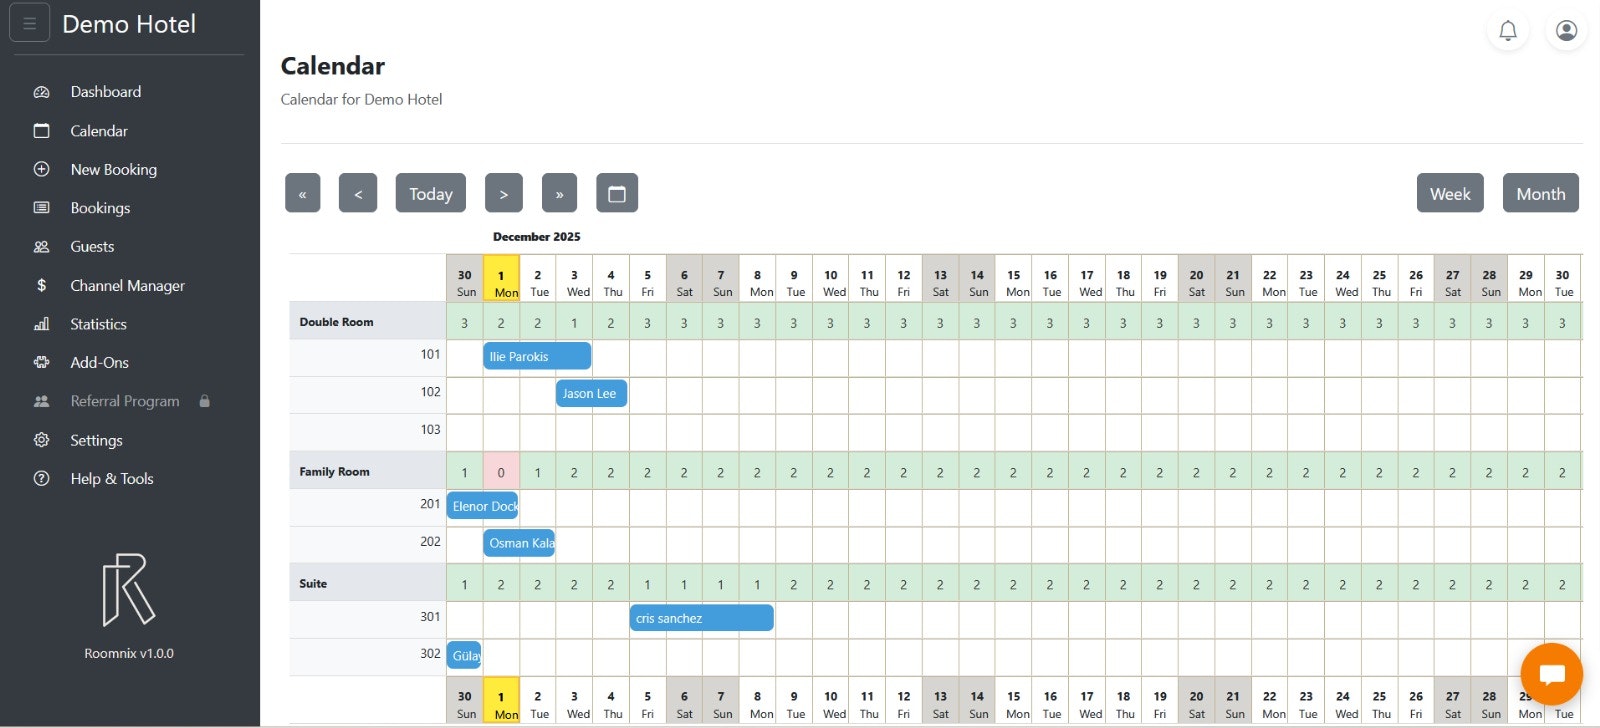This screenshot has height=728, width=1600.
Task: Open the Dashboard icon in the sidebar
Action: point(42,91)
